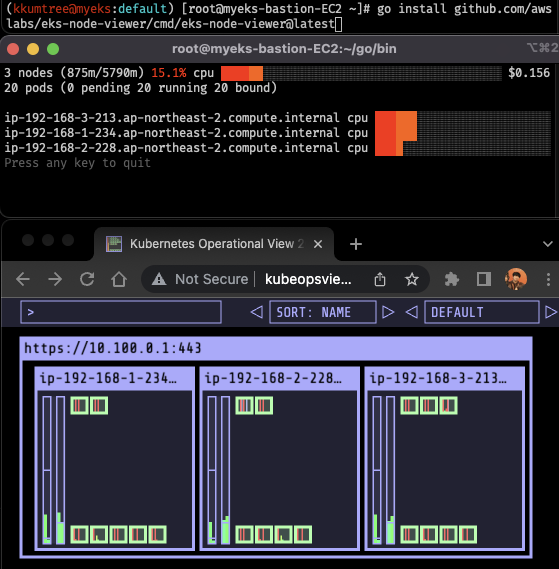Click second top pod in node ip-192-168-1-234
This screenshot has width=559, height=569.
click(x=99, y=405)
